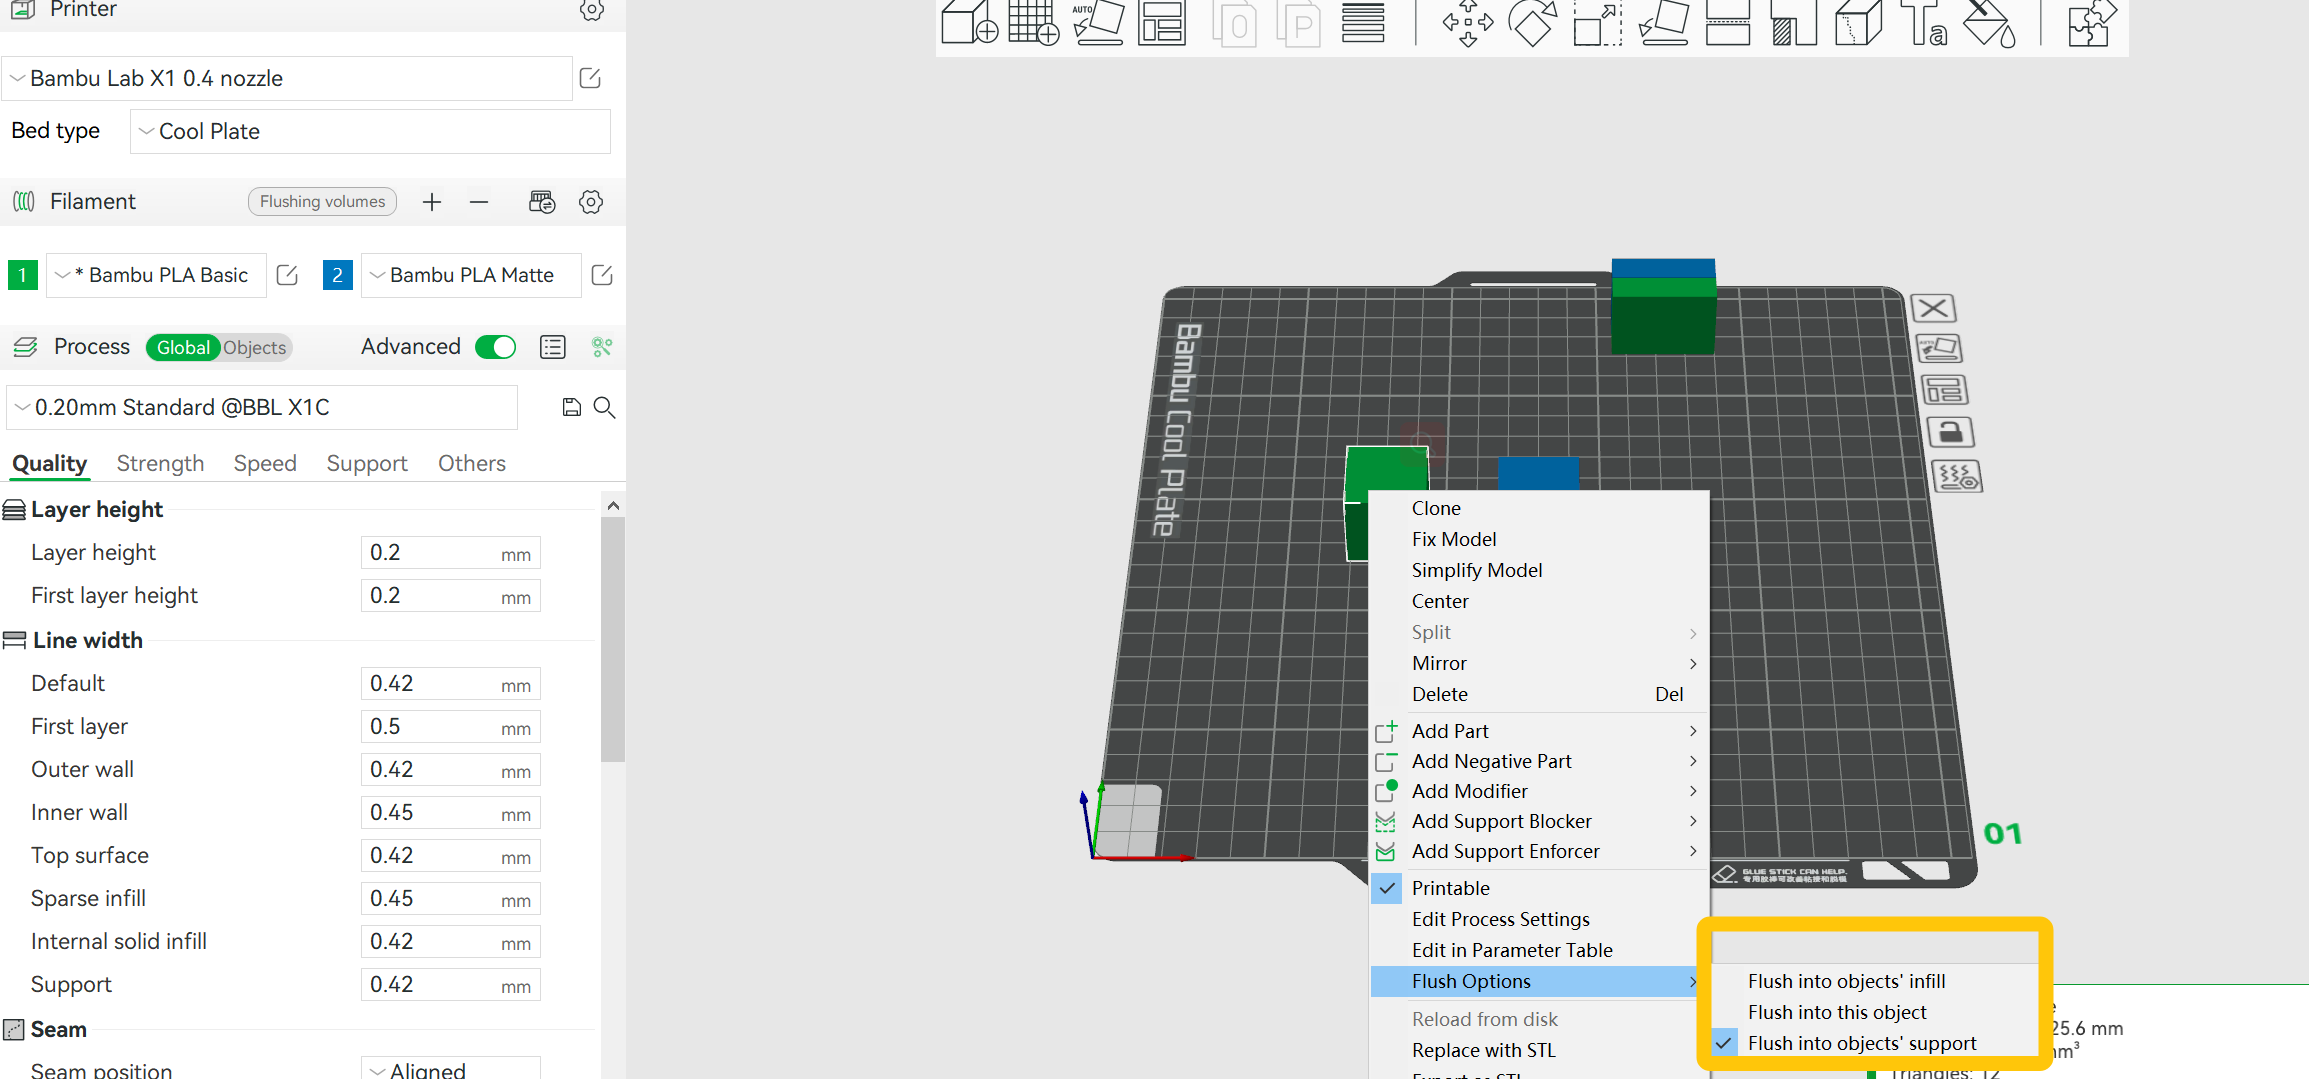The image size is (2309, 1079).
Task: Switch to the Strength tab
Action: click(x=160, y=463)
